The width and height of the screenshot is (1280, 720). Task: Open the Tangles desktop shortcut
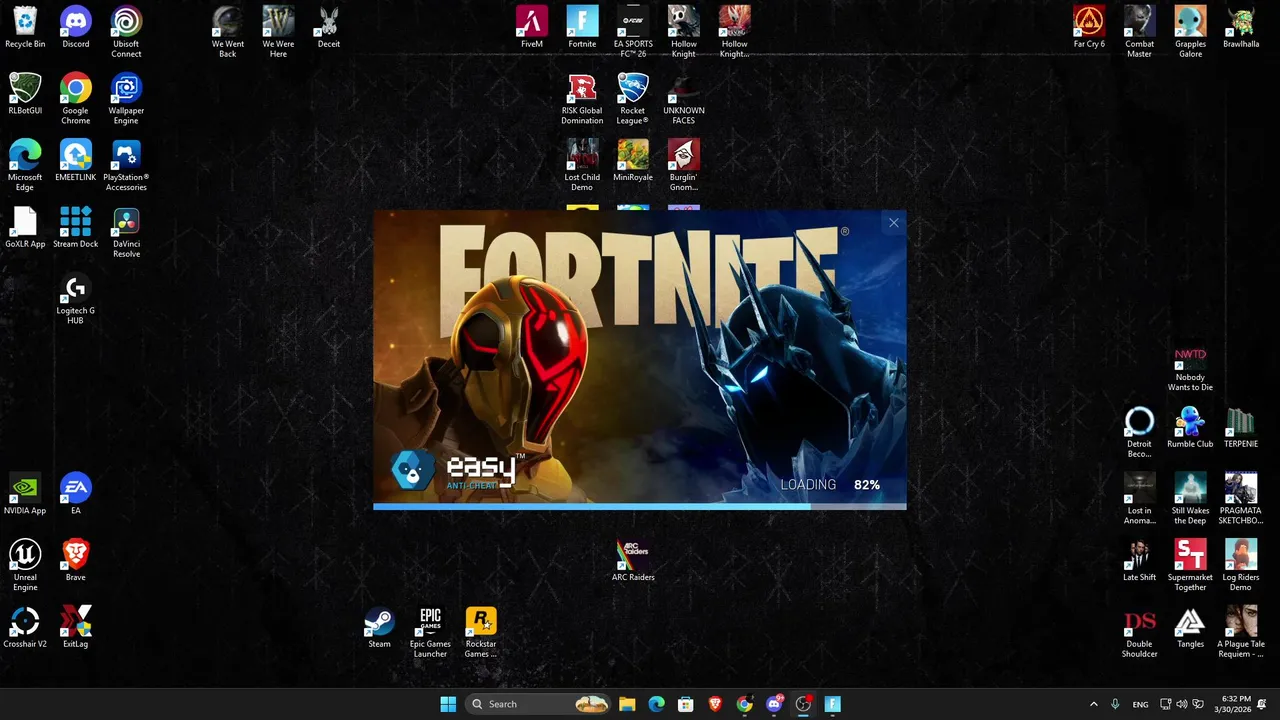[1190, 627]
